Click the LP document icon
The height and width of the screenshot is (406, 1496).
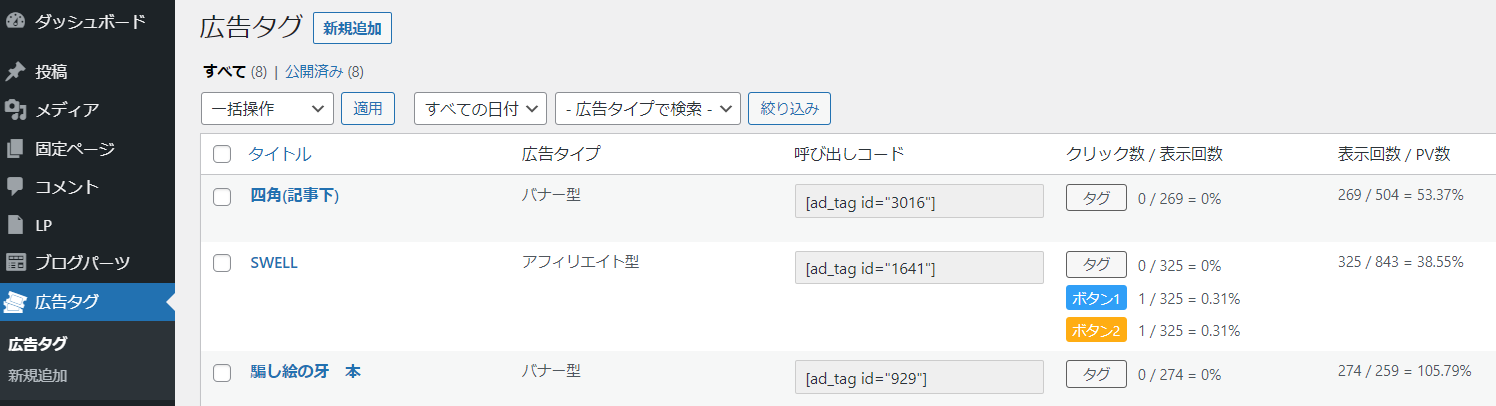15,225
